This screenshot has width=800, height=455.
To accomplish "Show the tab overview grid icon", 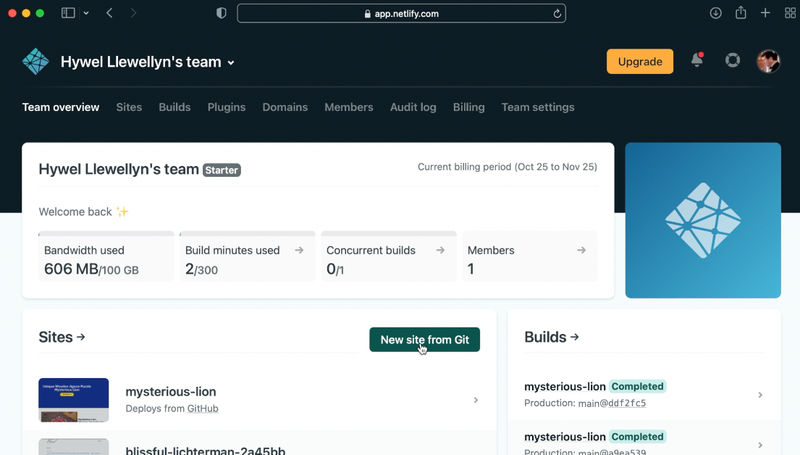I will click(790, 13).
